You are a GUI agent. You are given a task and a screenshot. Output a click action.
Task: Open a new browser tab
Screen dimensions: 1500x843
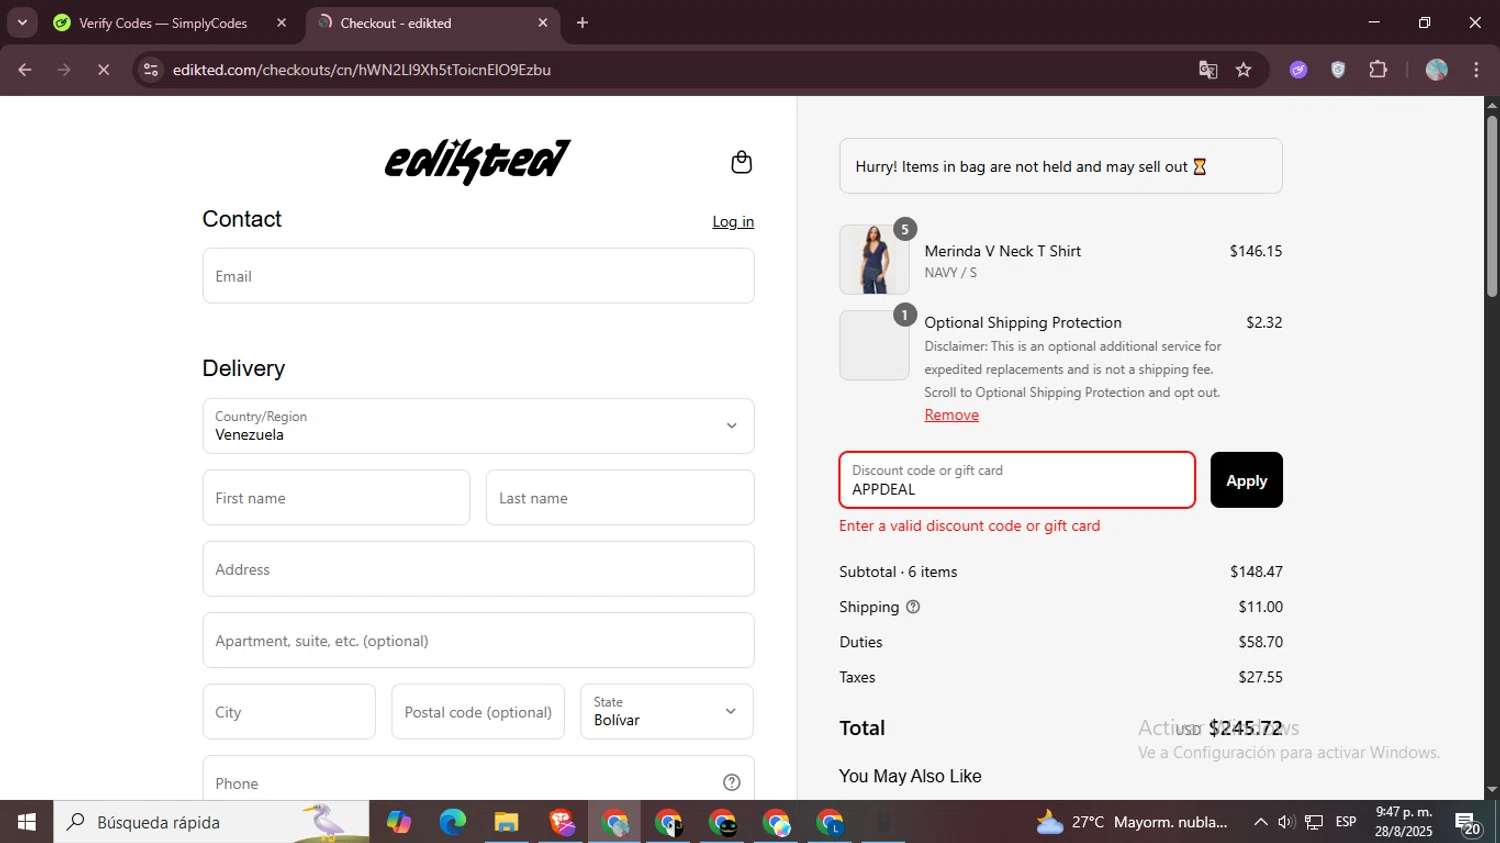click(x=582, y=23)
